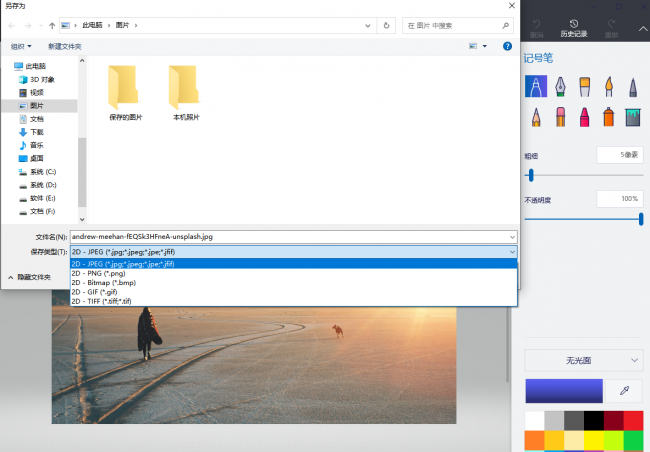Open the dialog help button
Viewport: 650px width, 452px height.
point(507,46)
